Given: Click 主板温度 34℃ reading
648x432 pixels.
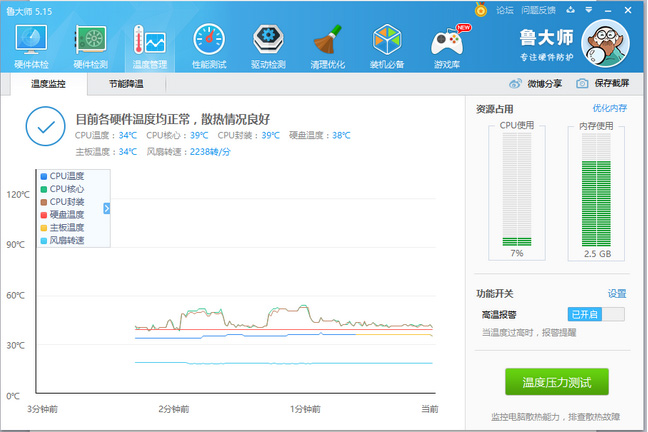Looking at the screenshot, I should click(x=106, y=152).
